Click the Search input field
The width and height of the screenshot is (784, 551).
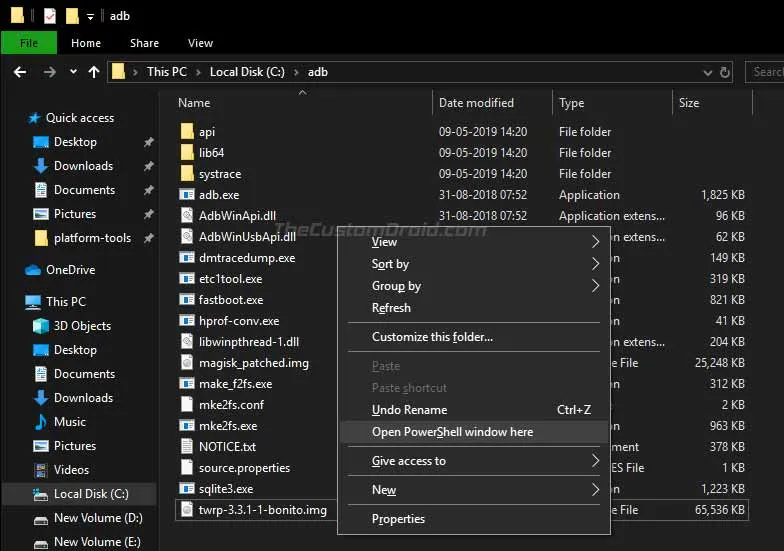pos(764,72)
